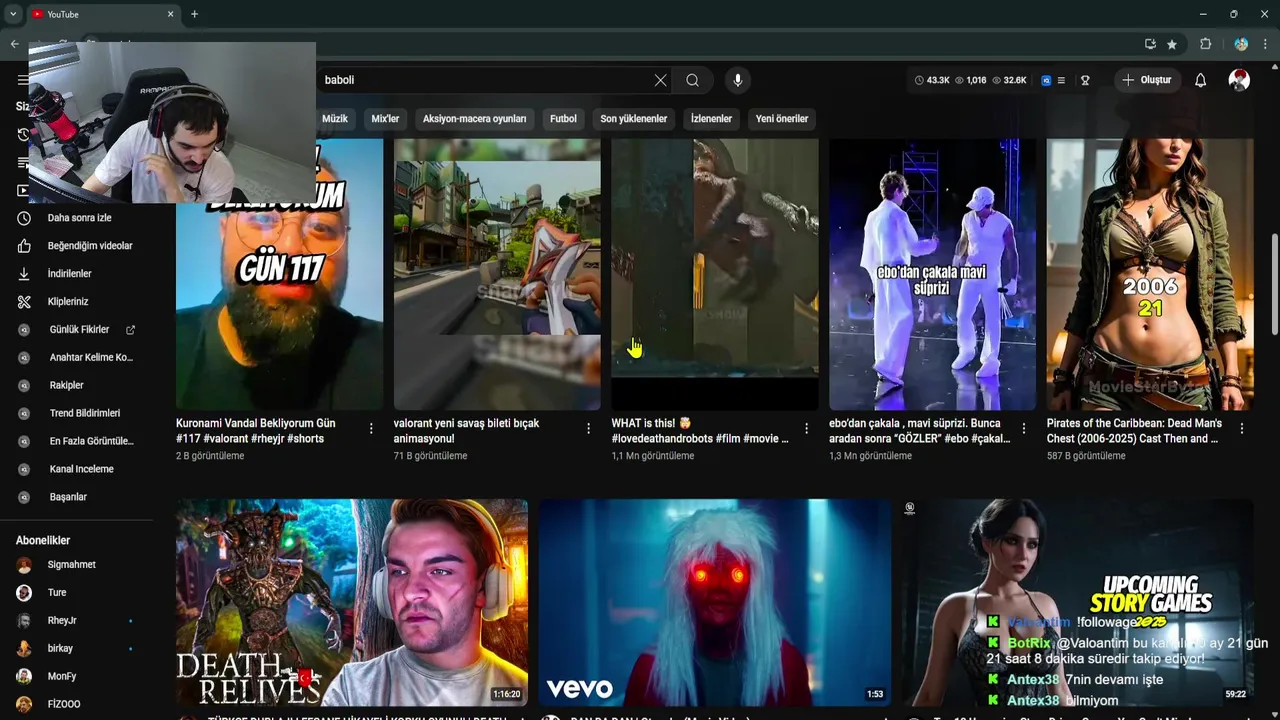Click the 43.3K clock stat
Screen dimensions: 1280x720
pyautogui.click(x=932, y=80)
